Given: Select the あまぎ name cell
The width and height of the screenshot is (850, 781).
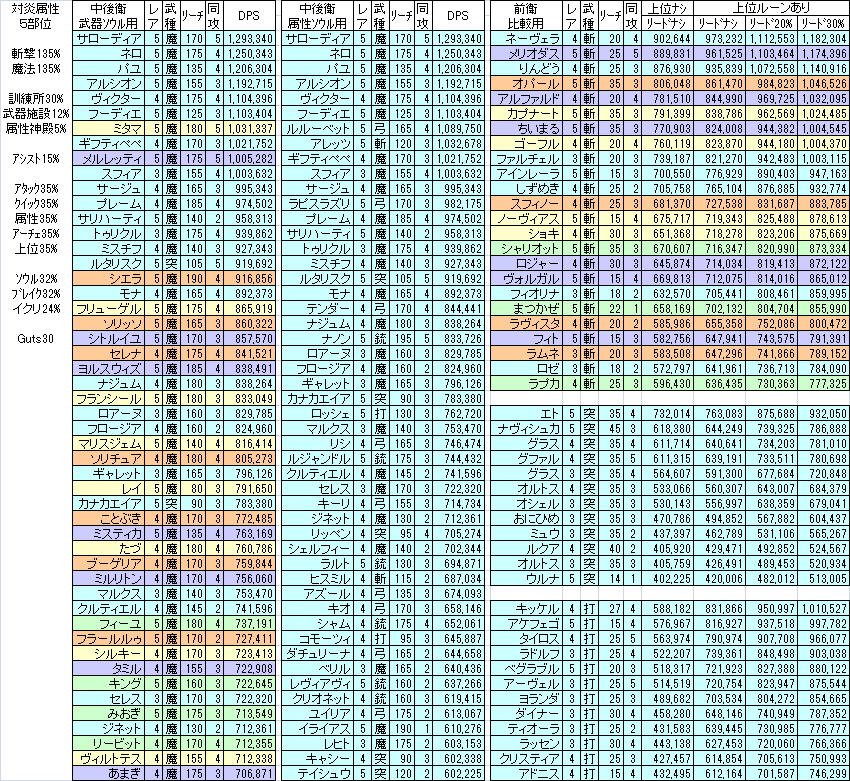Looking at the screenshot, I should 108,774.
